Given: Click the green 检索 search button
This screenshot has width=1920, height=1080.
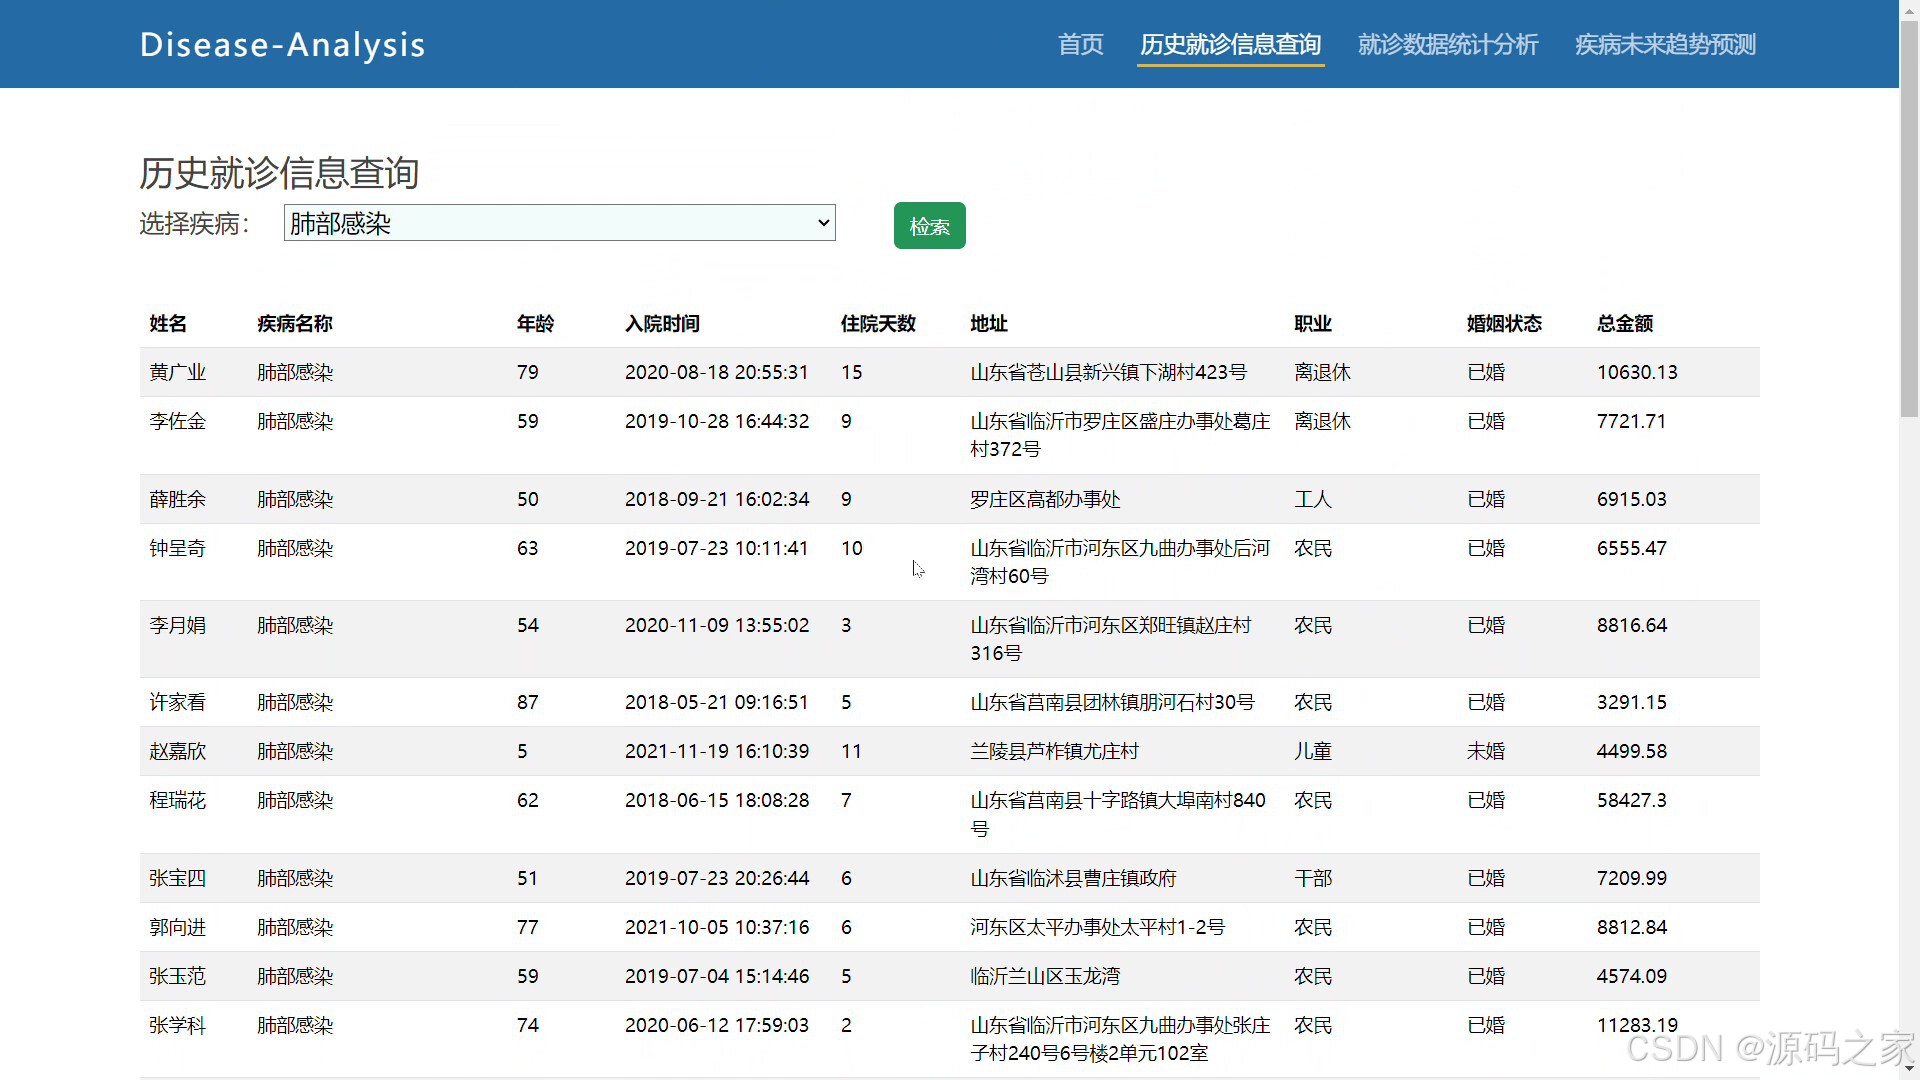Looking at the screenshot, I should 929,226.
